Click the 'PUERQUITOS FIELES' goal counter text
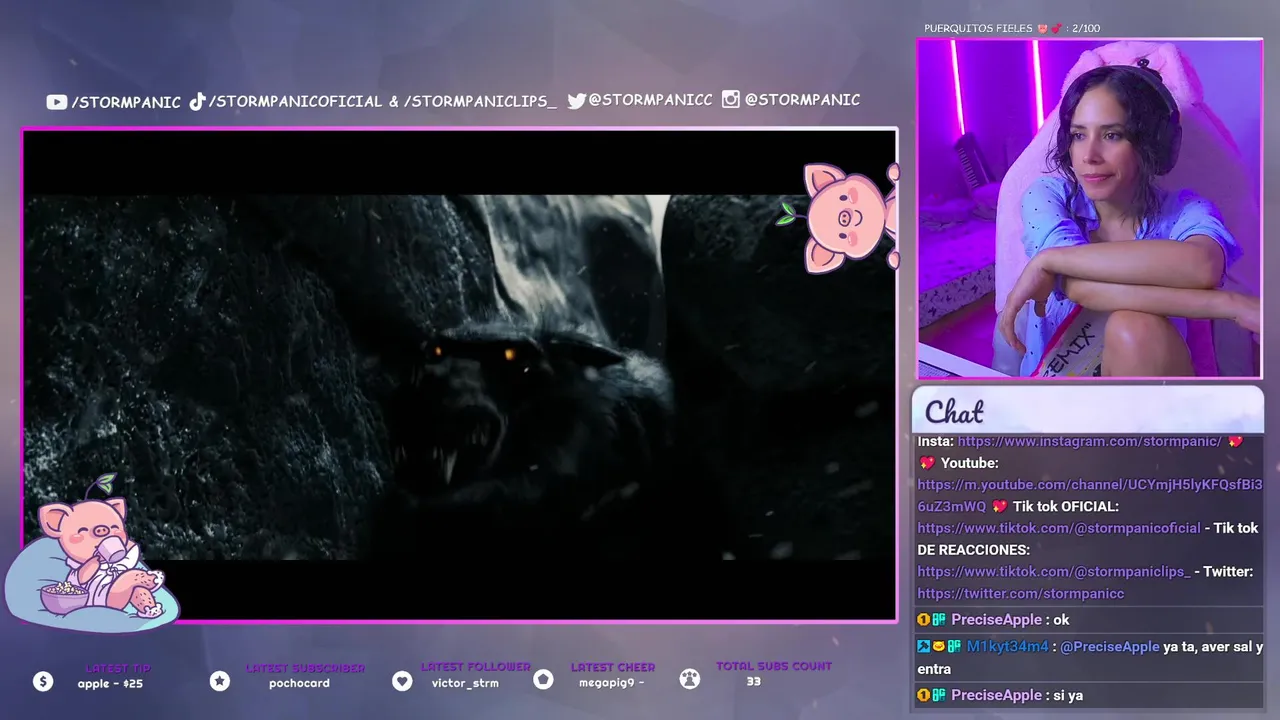The image size is (1280, 720). (1012, 28)
